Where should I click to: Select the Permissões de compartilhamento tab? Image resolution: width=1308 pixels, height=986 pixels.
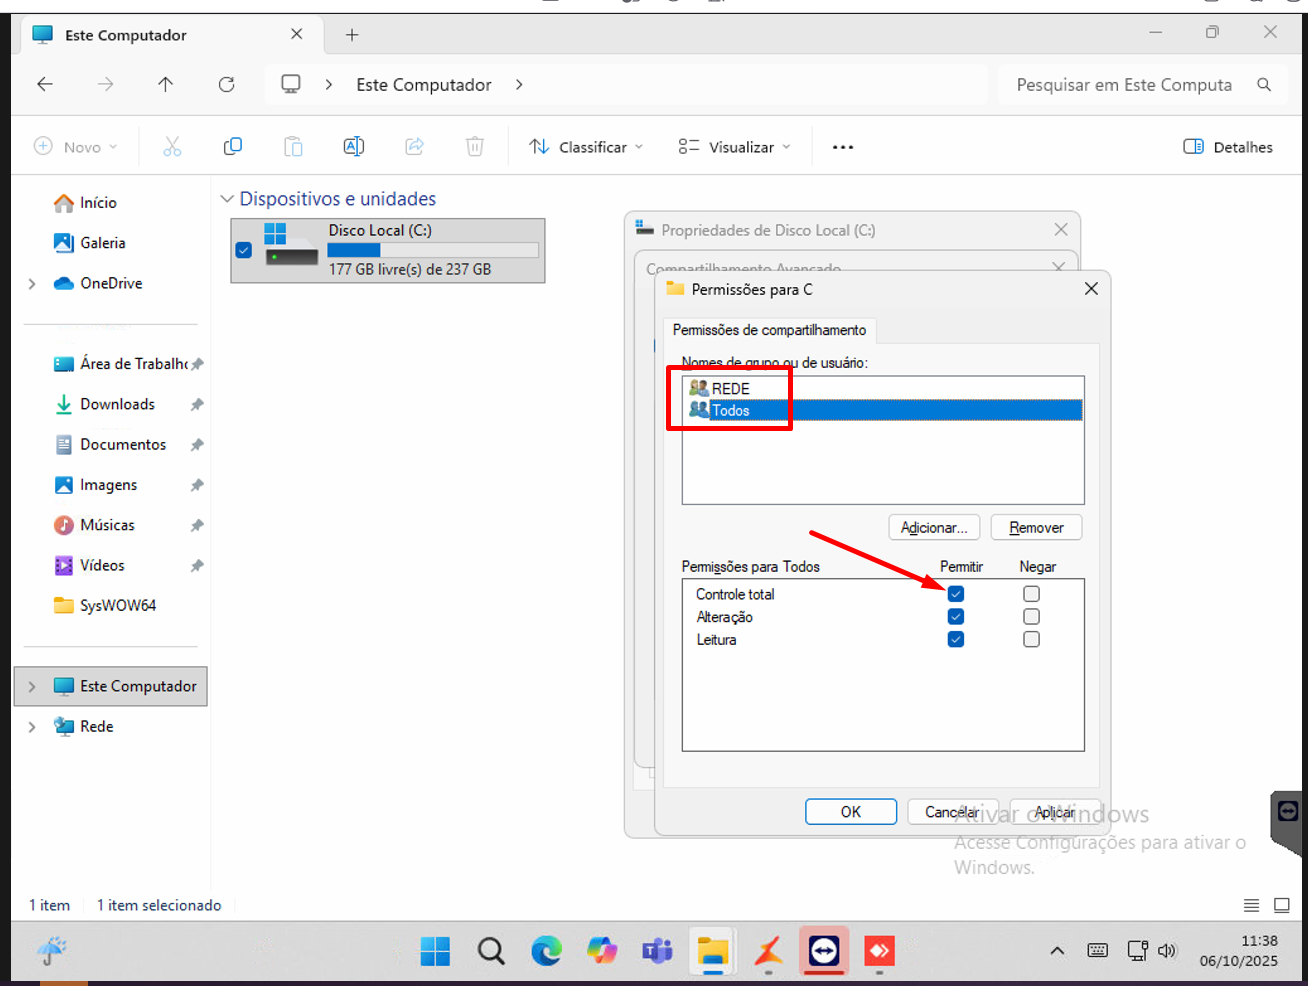coord(770,330)
